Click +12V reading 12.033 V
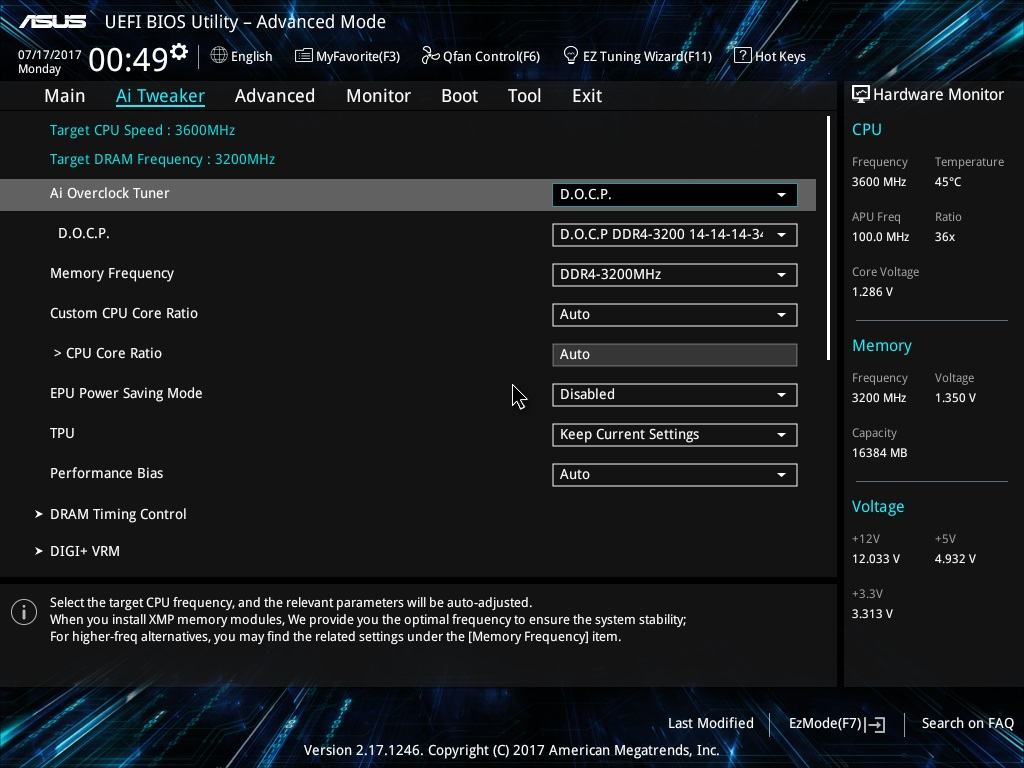Viewport: 1024px width, 768px height. (x=876, y=559)
